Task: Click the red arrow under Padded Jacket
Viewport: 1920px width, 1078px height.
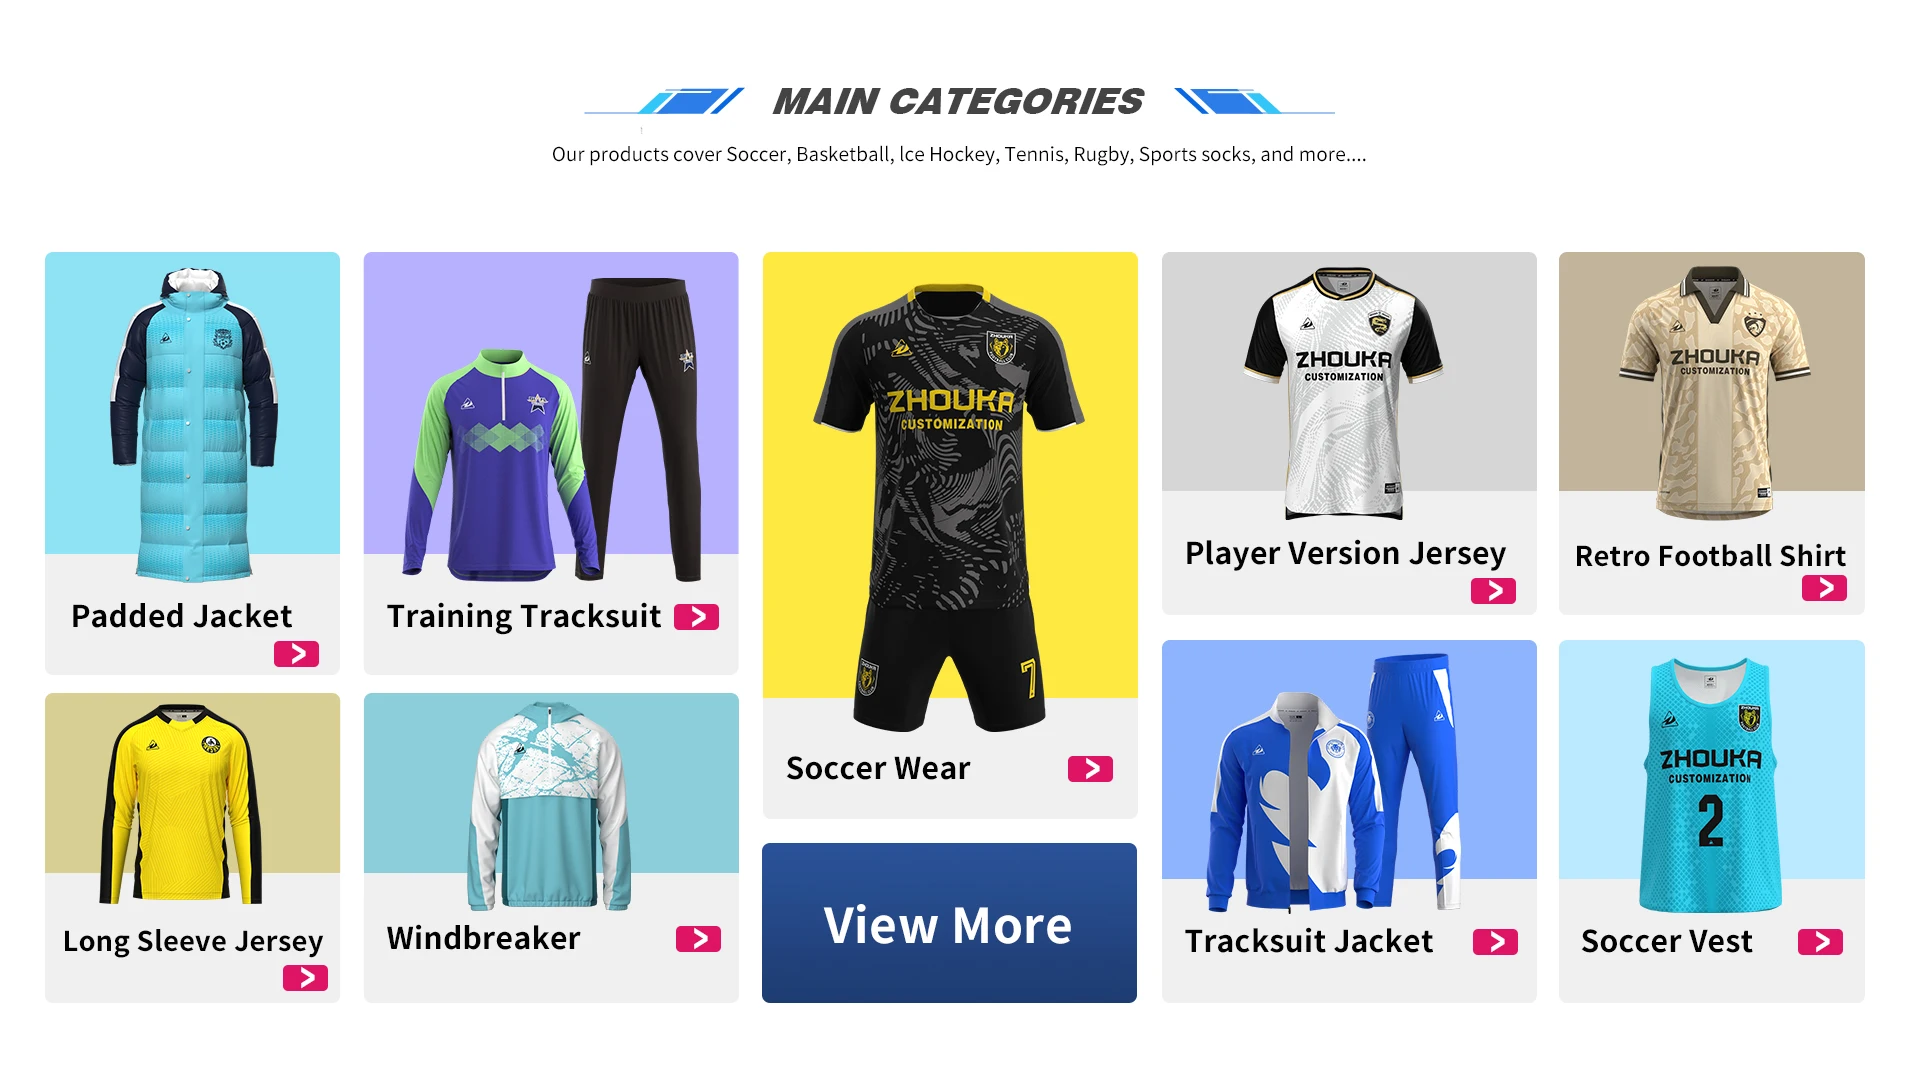Action: pyautogui.click(x=296, y=654)
